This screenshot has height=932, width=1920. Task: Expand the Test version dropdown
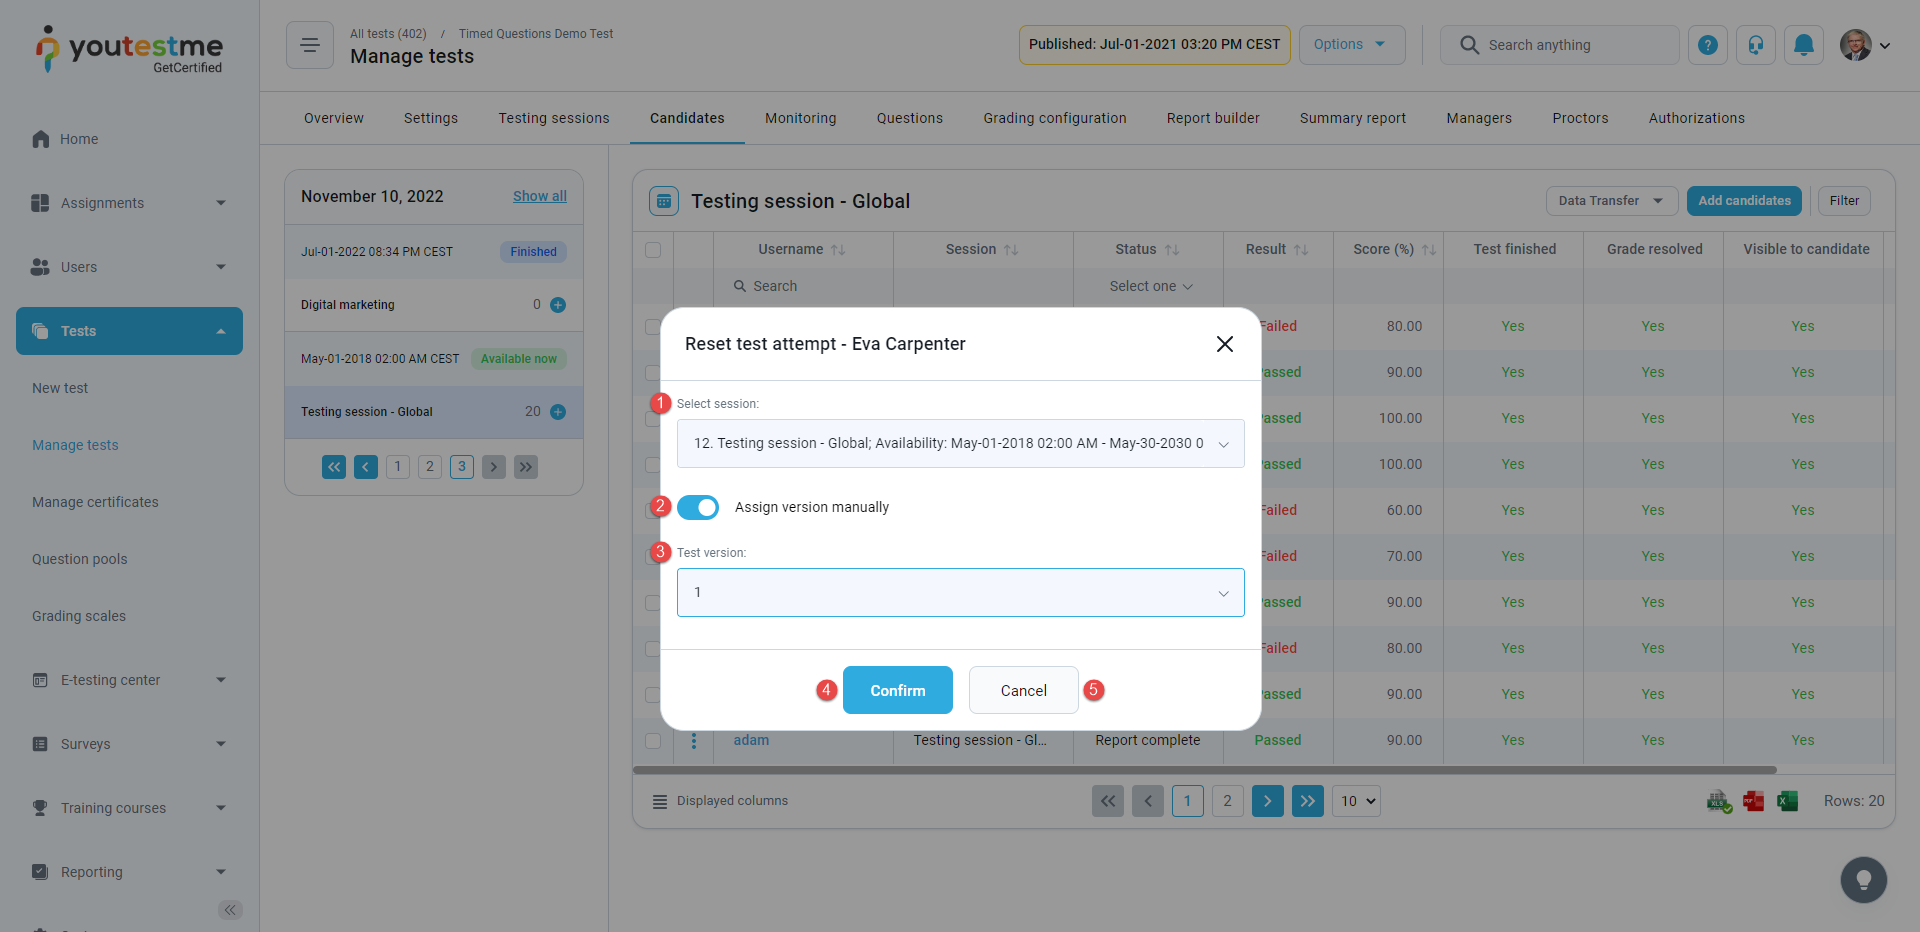(x=960, y=593)
